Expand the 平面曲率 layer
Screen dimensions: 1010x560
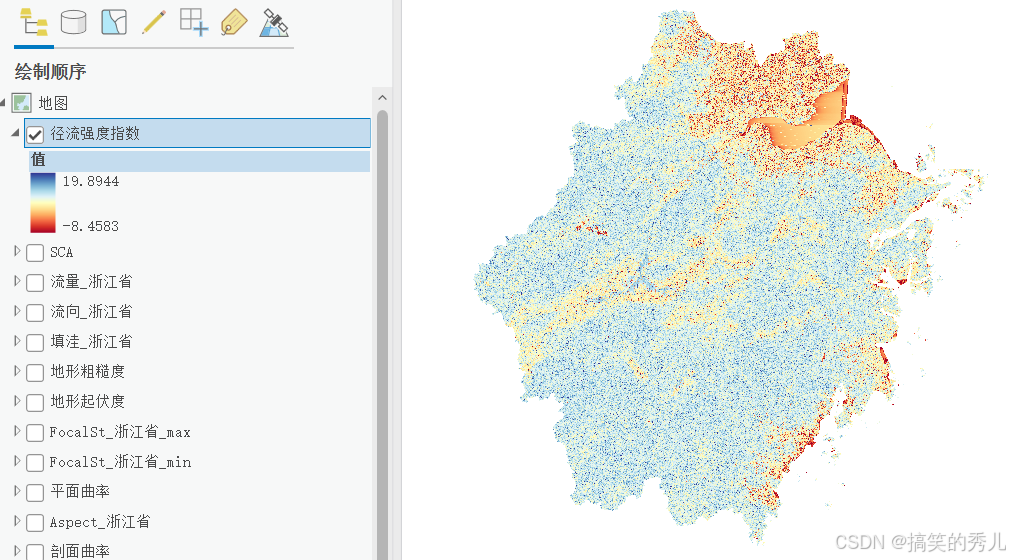17,490
